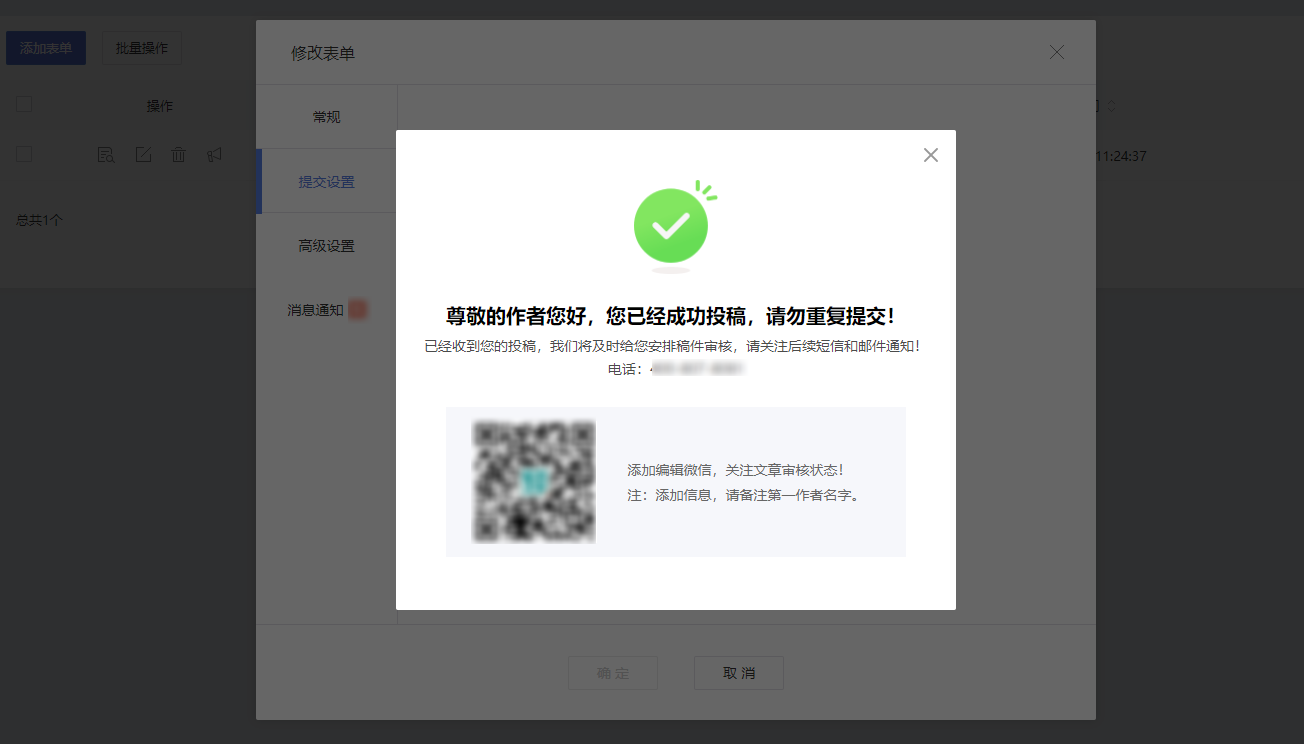Open the 批量操作 button
The height and width of the screenshot is (744, 1304).
click(142, 48)
